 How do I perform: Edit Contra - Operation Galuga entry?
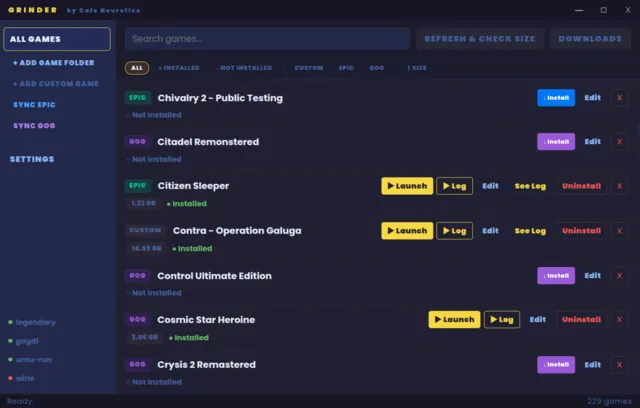point(490,231)
